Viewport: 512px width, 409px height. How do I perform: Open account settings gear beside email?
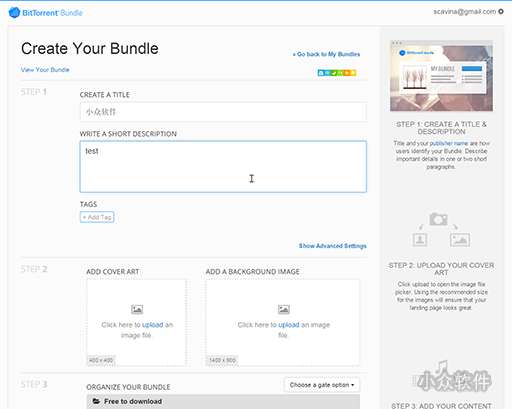[501, 12]
